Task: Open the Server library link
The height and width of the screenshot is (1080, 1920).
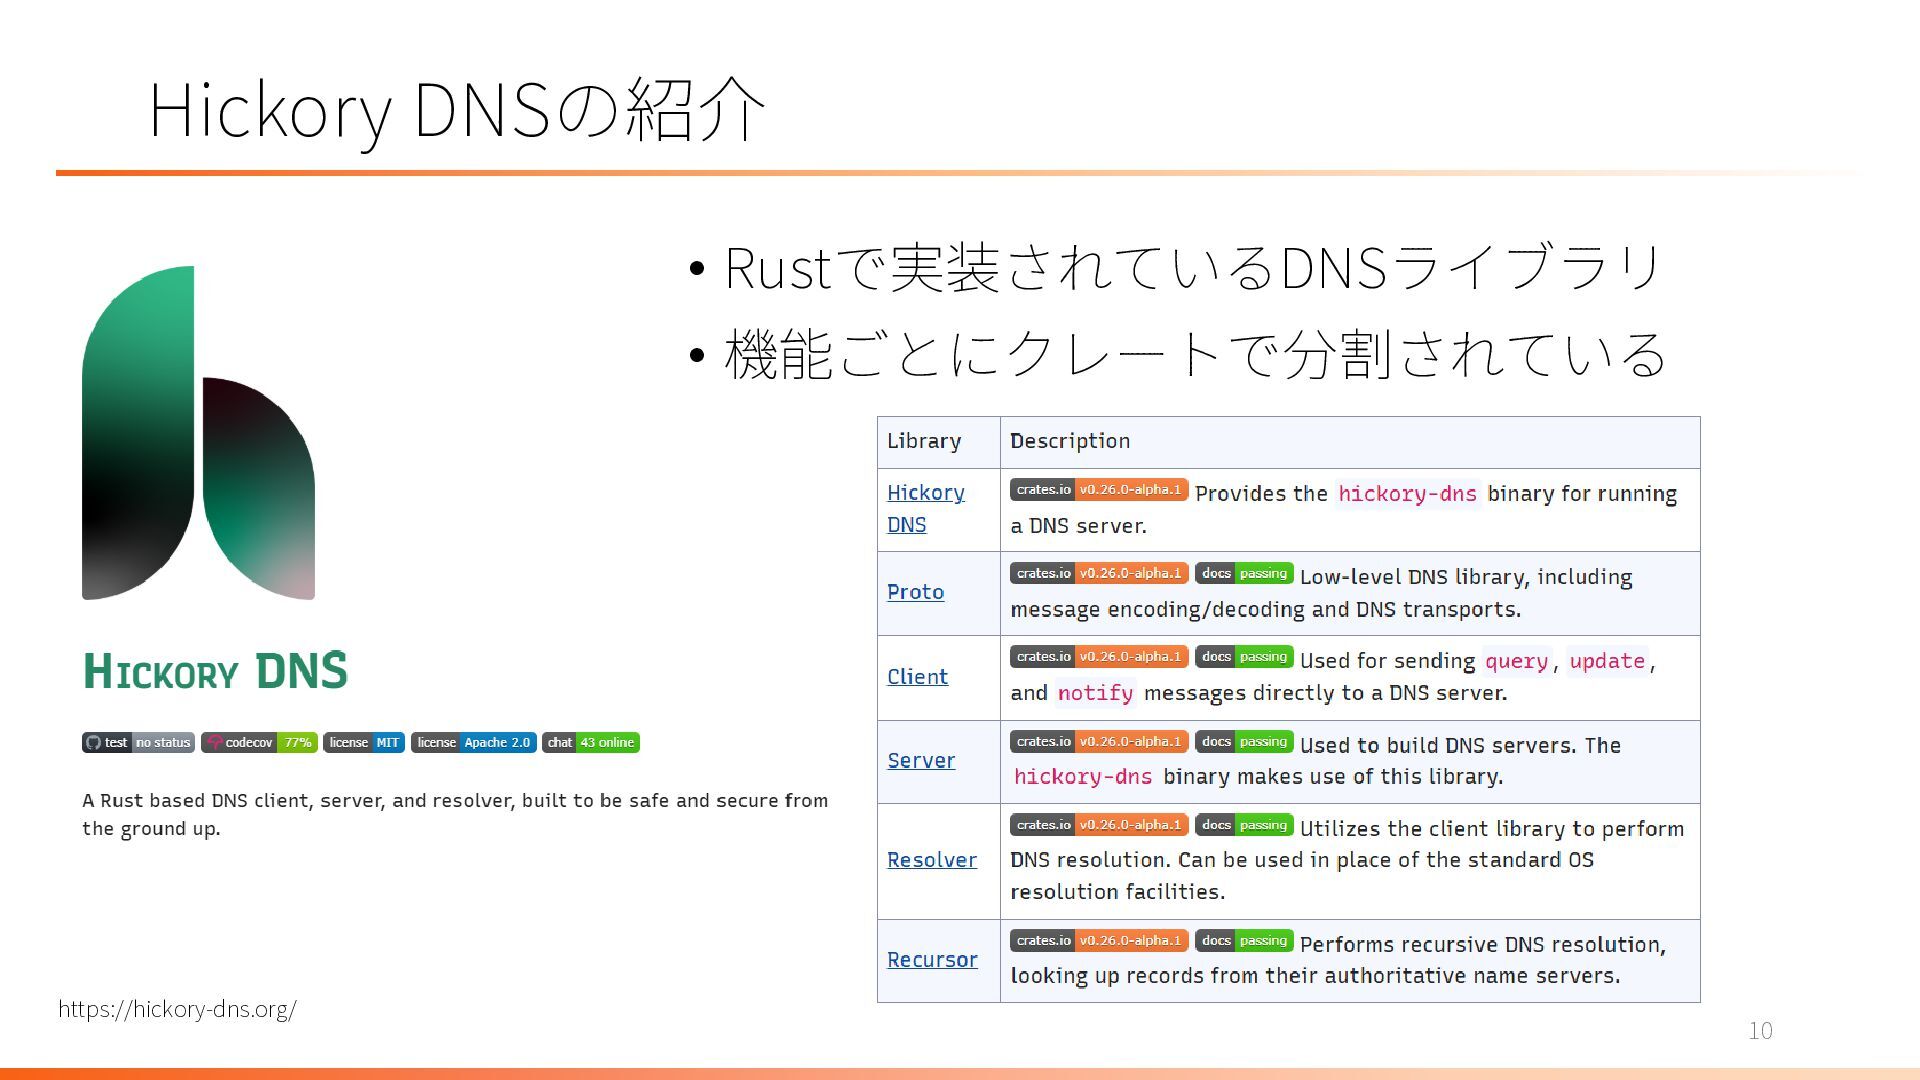Action: [x=920, y=761]
